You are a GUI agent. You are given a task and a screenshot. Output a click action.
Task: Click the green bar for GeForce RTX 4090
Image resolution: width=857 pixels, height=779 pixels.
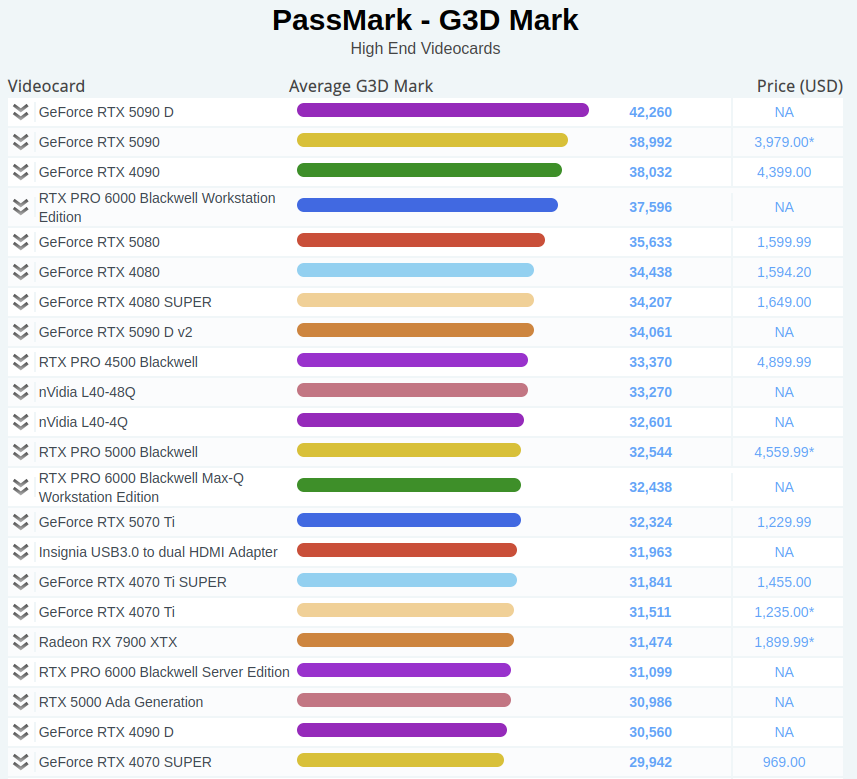pos(429,170)
